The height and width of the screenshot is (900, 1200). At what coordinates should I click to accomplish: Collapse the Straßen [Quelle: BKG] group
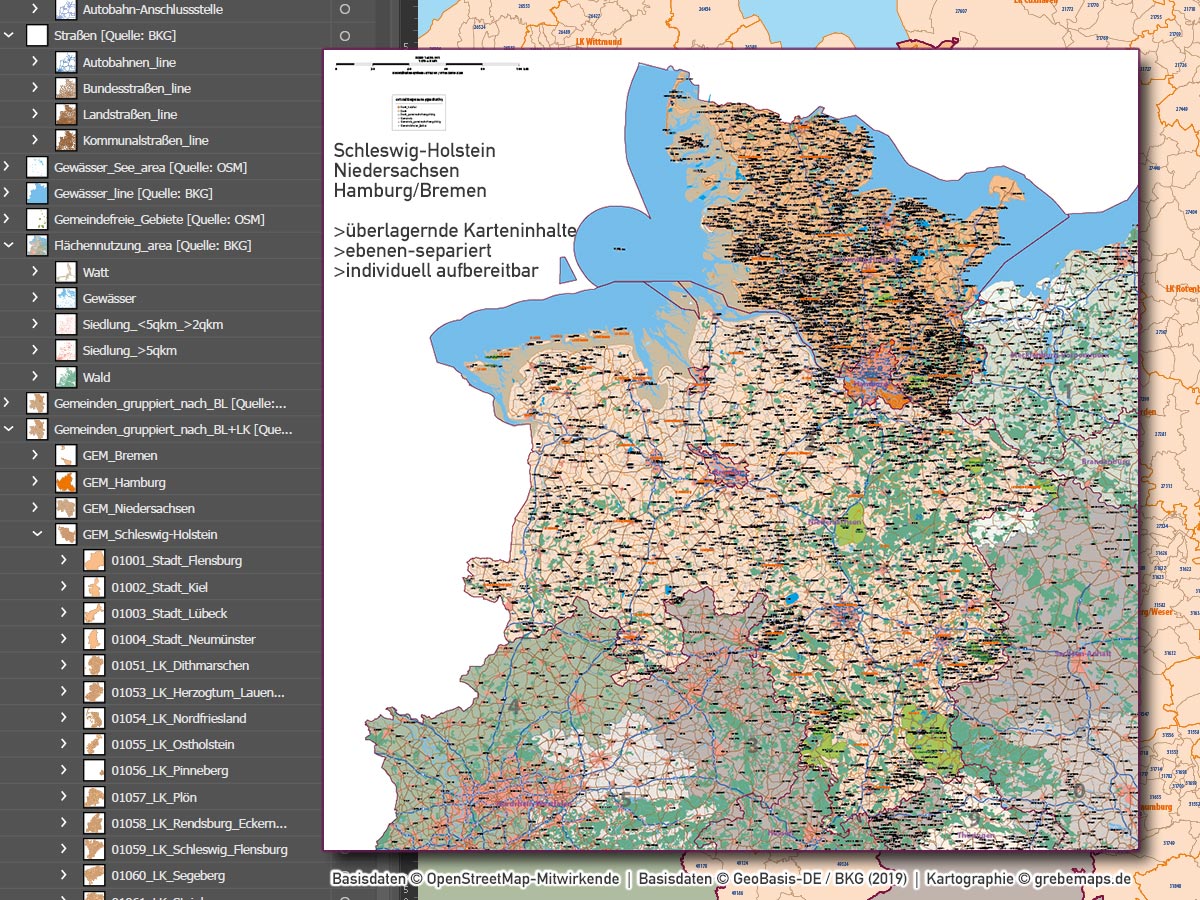point(8,35)
